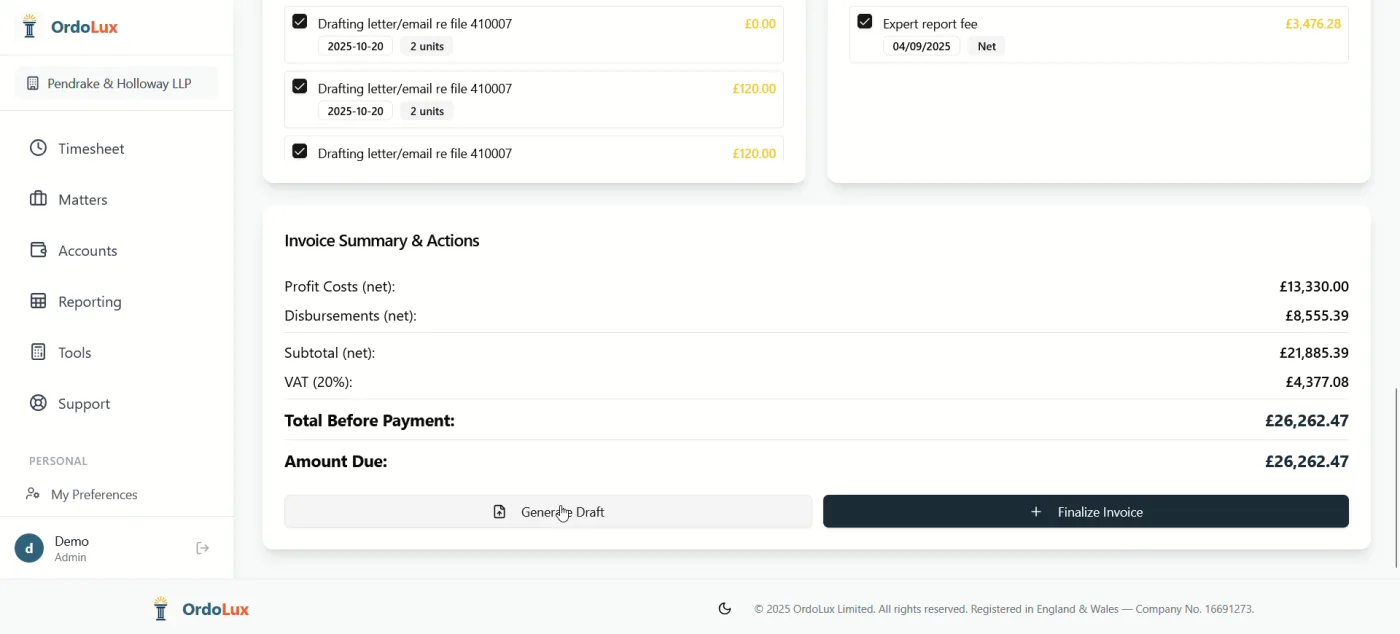The image size is (1400, 634).
Task: Deselect the £120.00 Drafting letter entry
Action: tap(299, 87)
